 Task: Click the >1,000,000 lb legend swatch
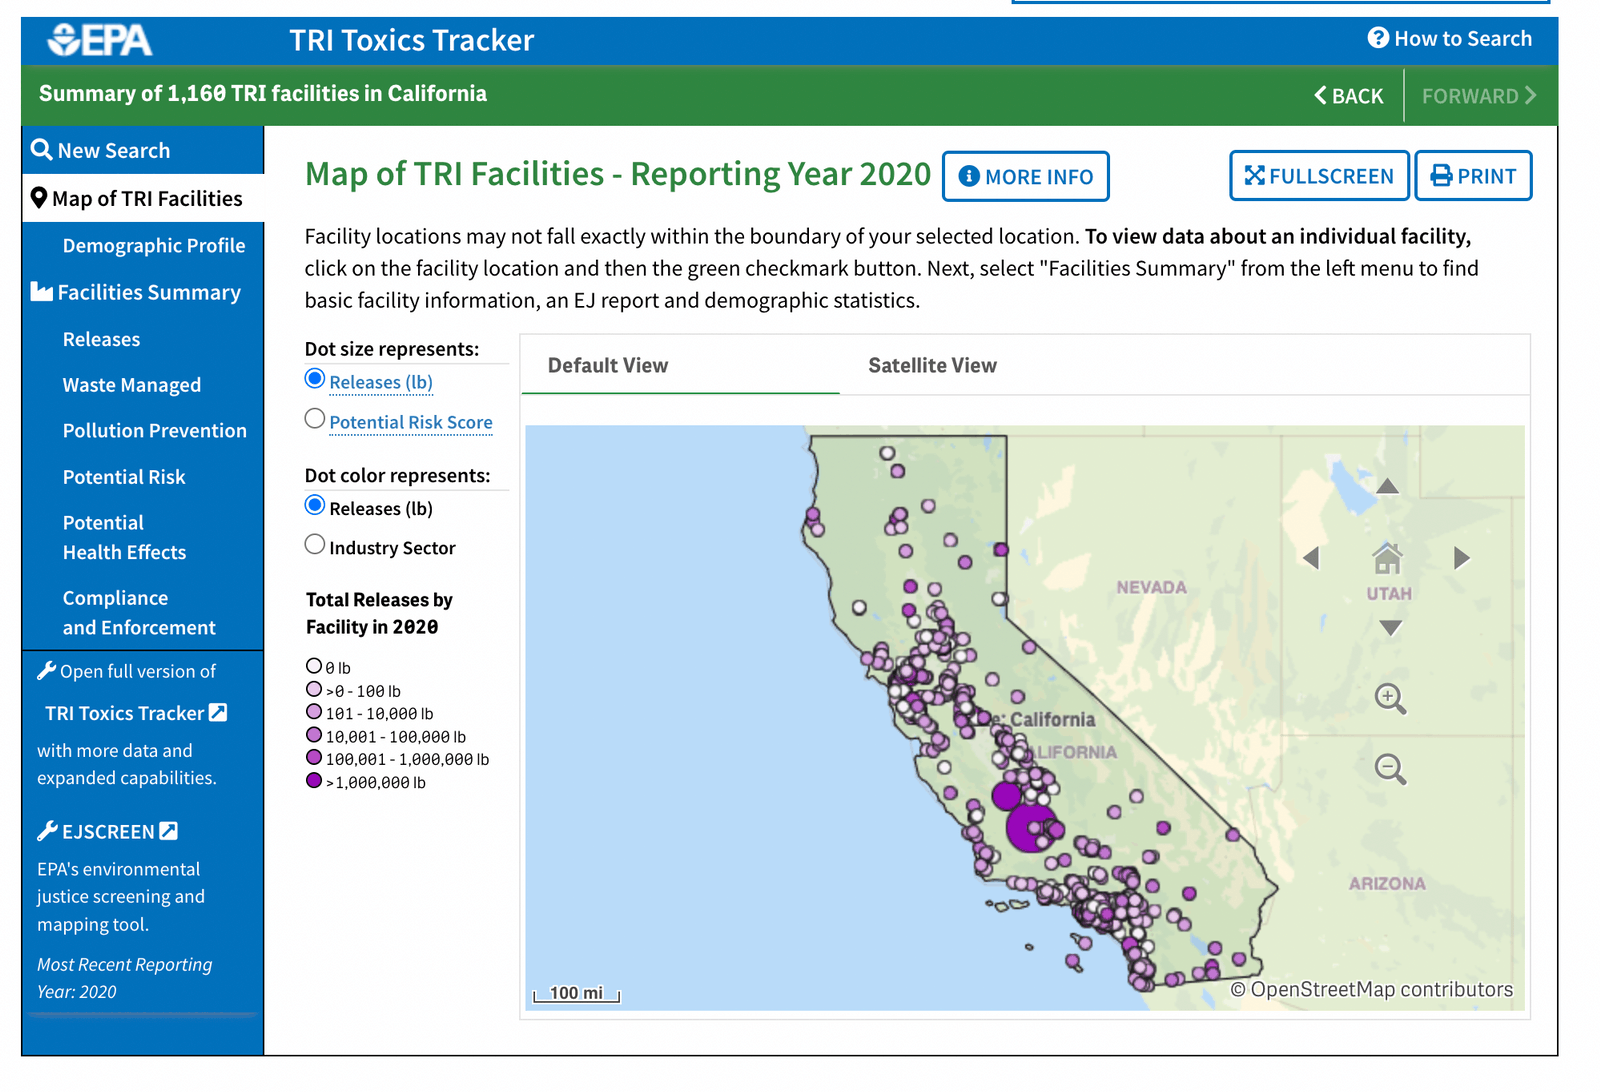[314, 780]
